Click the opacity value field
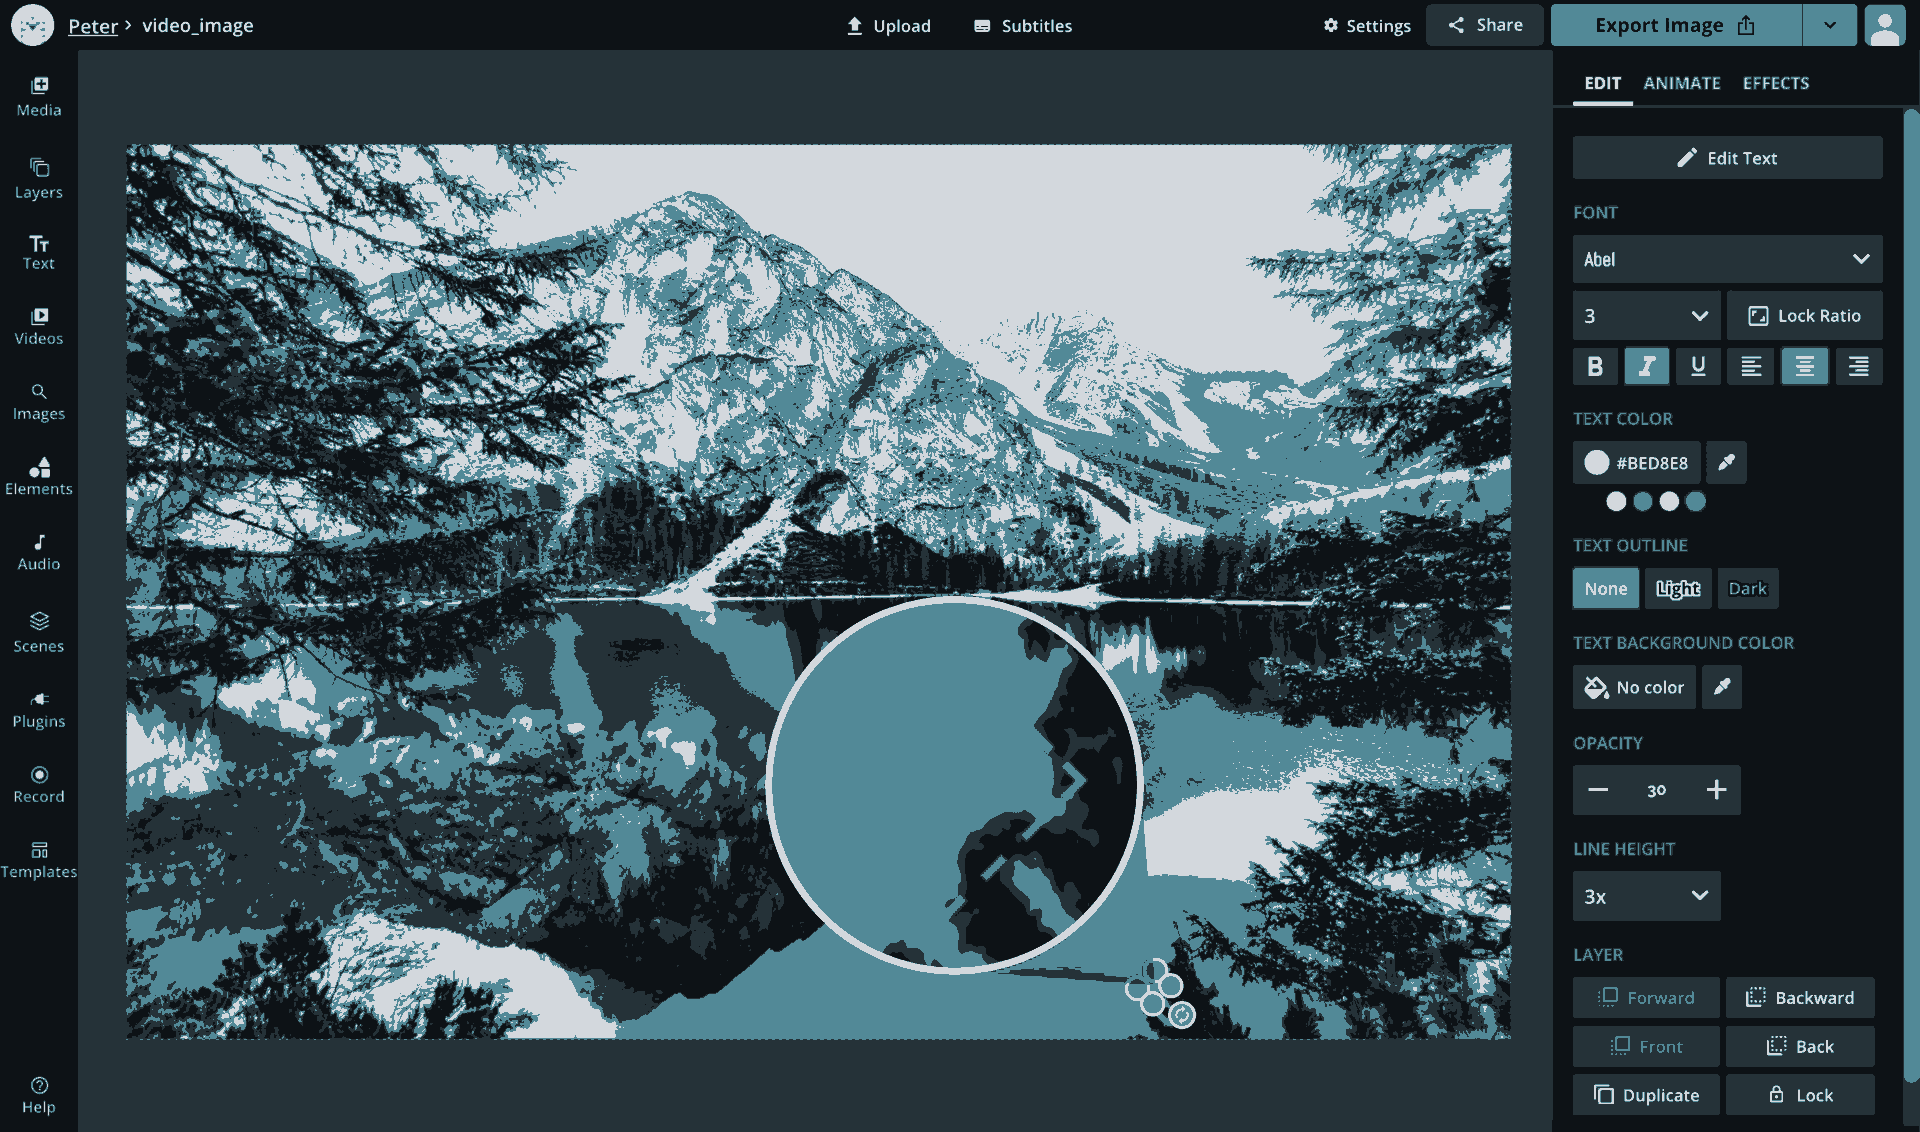 pyautogui.click(x=1657, y=790)
